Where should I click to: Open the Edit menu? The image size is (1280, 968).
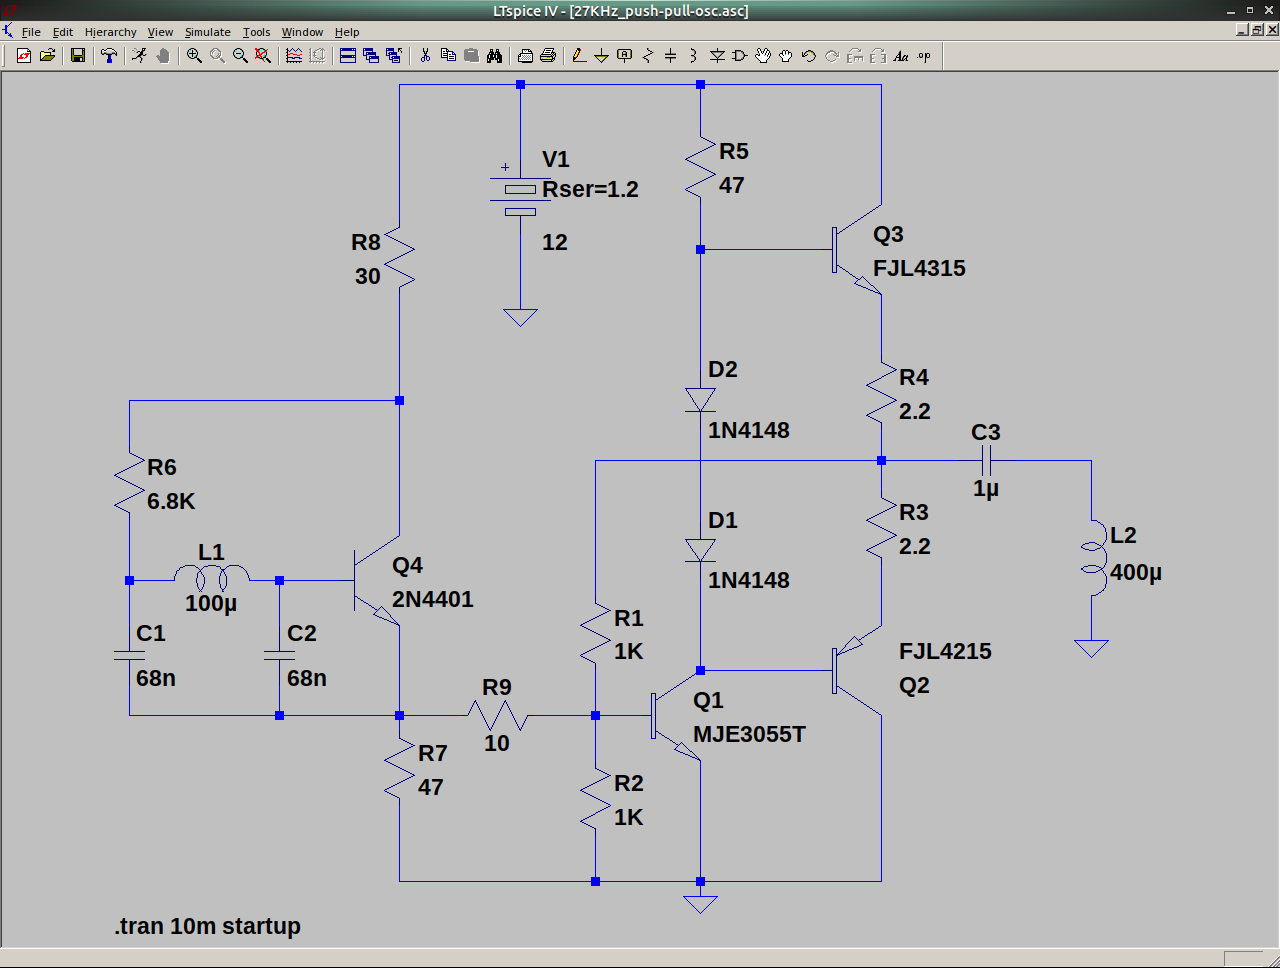tap(63, 32)
